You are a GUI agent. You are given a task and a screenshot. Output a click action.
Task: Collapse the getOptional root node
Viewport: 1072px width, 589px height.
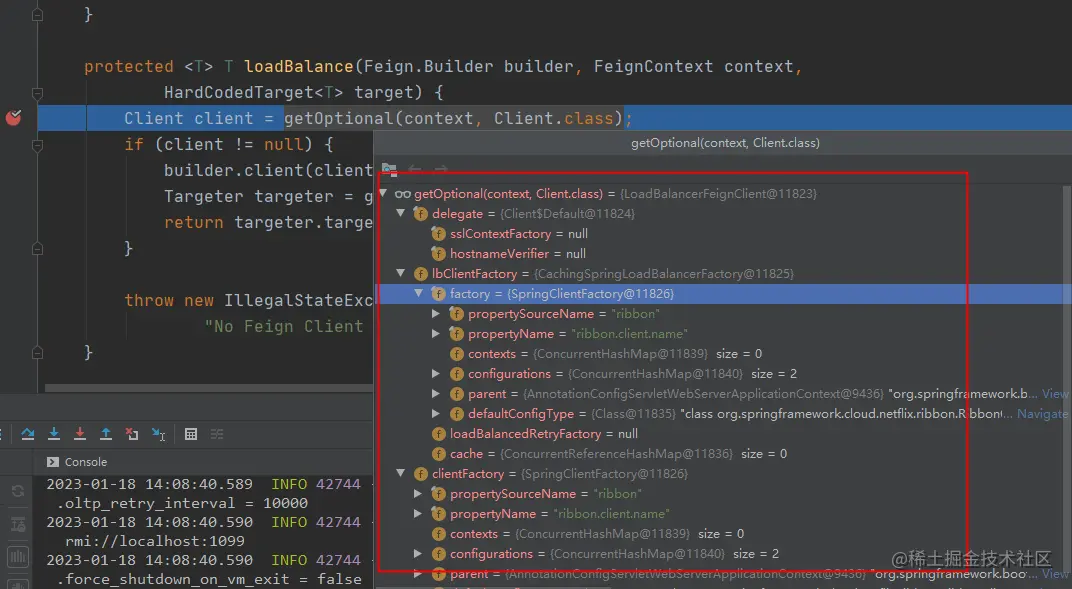pyautogui.click(x=384, y=193)
